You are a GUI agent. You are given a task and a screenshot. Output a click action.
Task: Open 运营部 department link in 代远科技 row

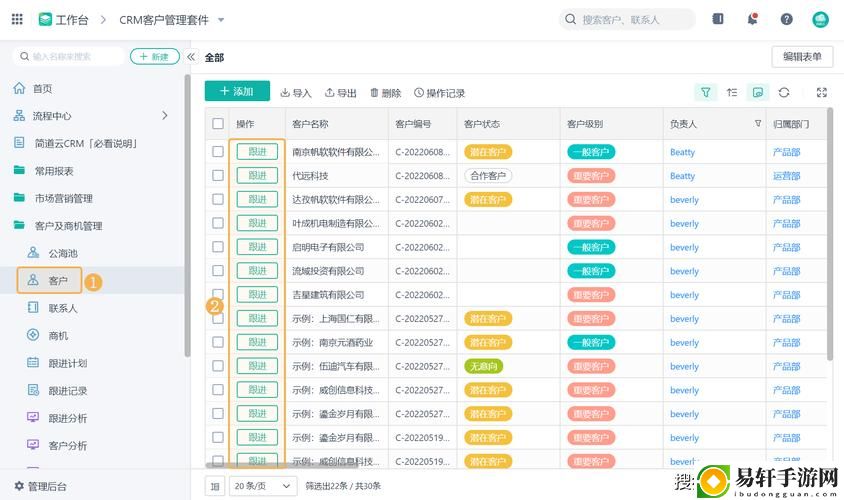(786, 175)
